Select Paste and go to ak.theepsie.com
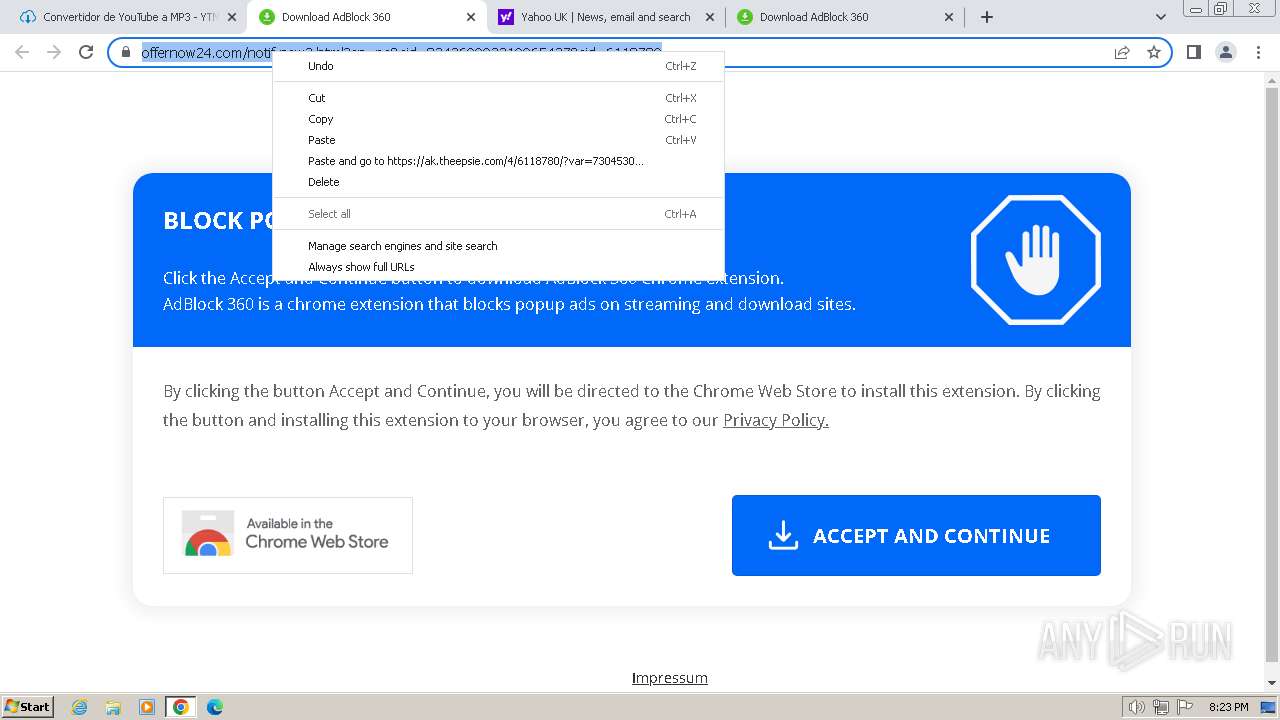This screenshot has width=1280, height=720. coord(498,161)
